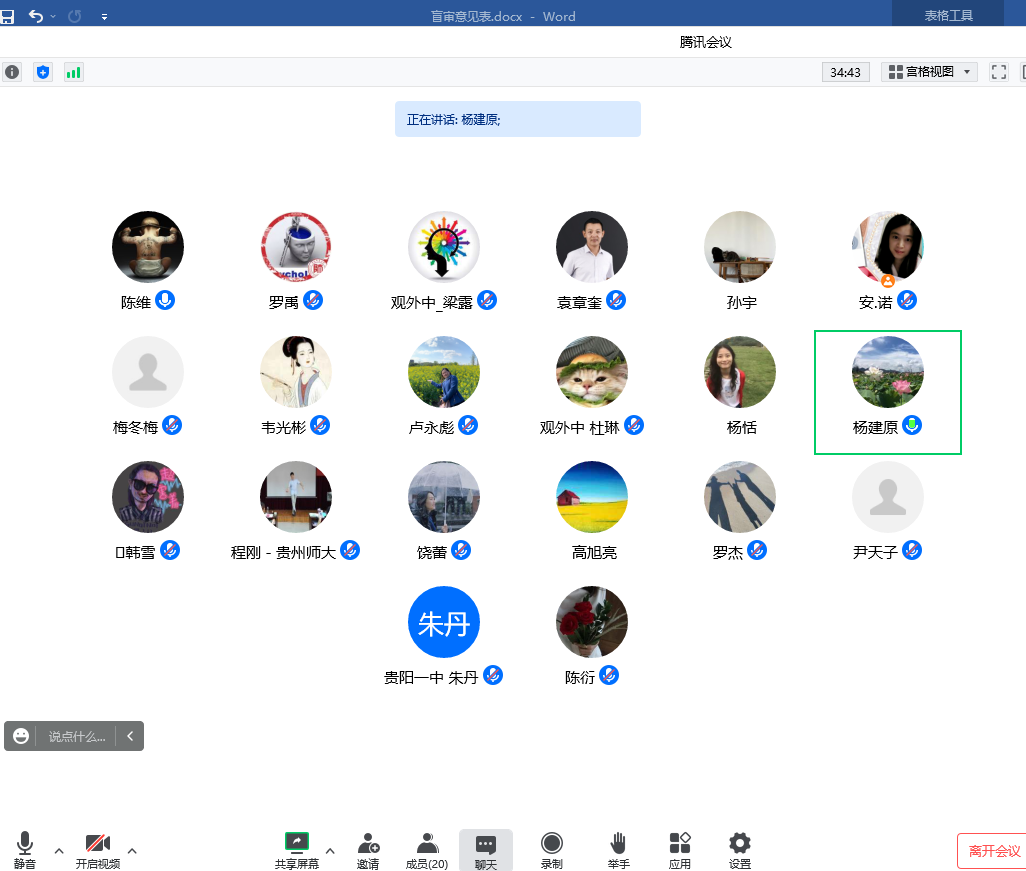Click Word save icon in title bar
Image resolution: width=1026 pixels, height=871 pixels.
click(7, 16)
